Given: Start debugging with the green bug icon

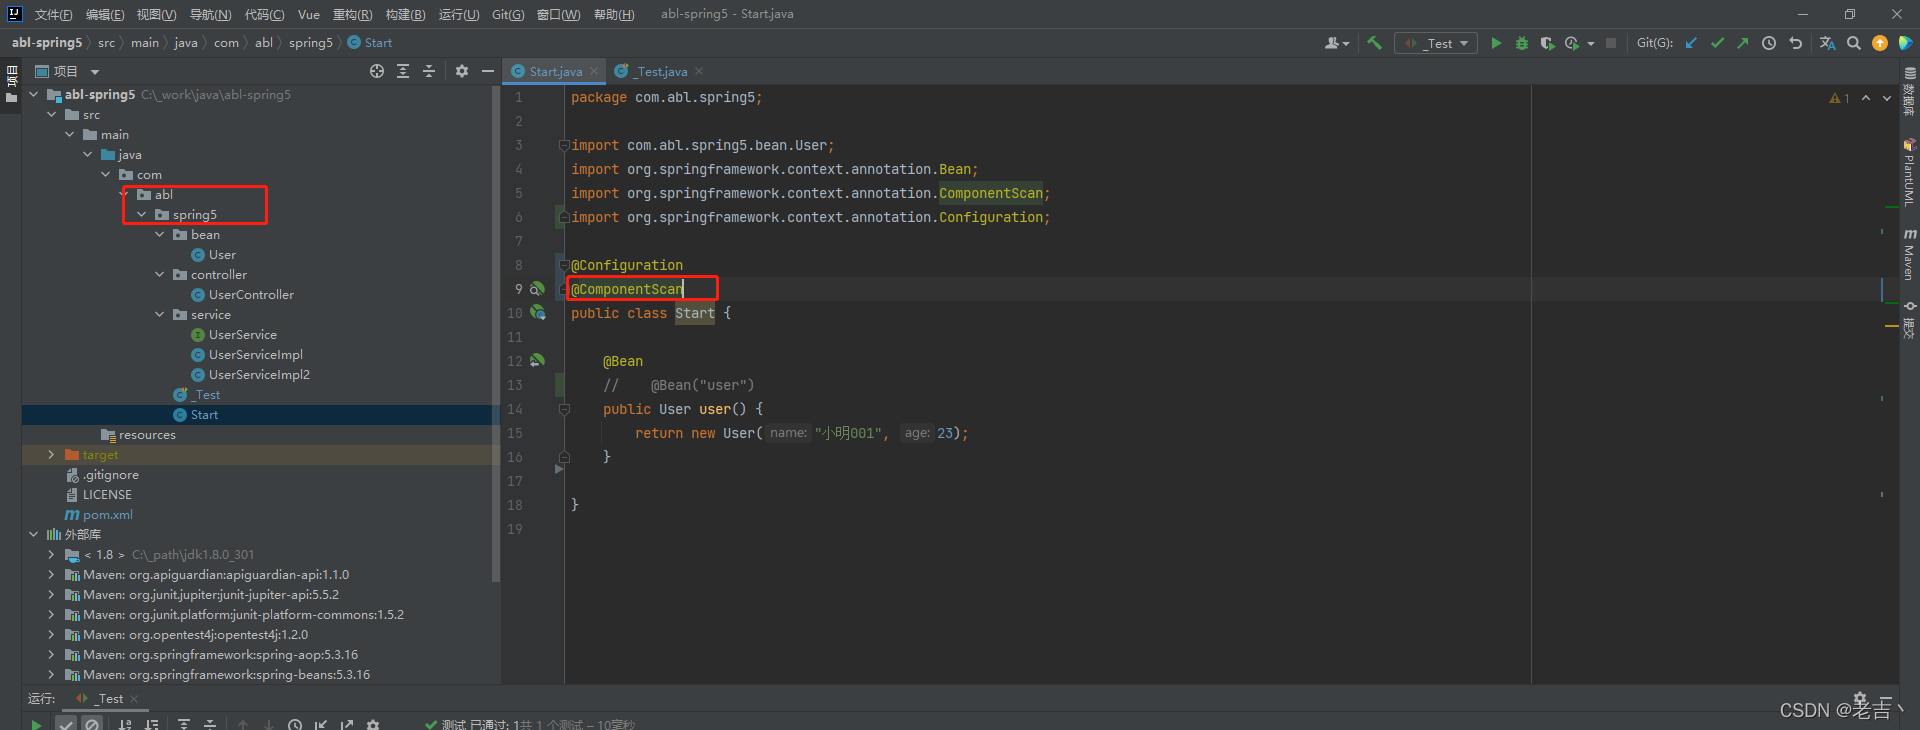Looking at the screenshot, I should click(1522, 43).
